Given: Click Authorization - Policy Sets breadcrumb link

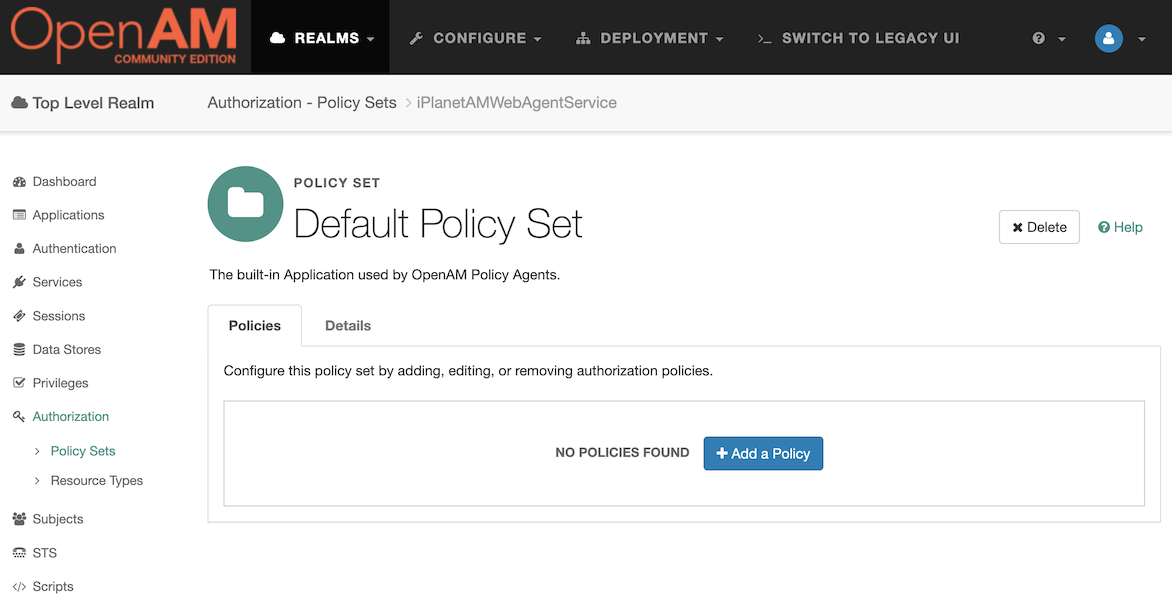Looking at the screenshot, I should pyautogui.click(x=302, y=102).
